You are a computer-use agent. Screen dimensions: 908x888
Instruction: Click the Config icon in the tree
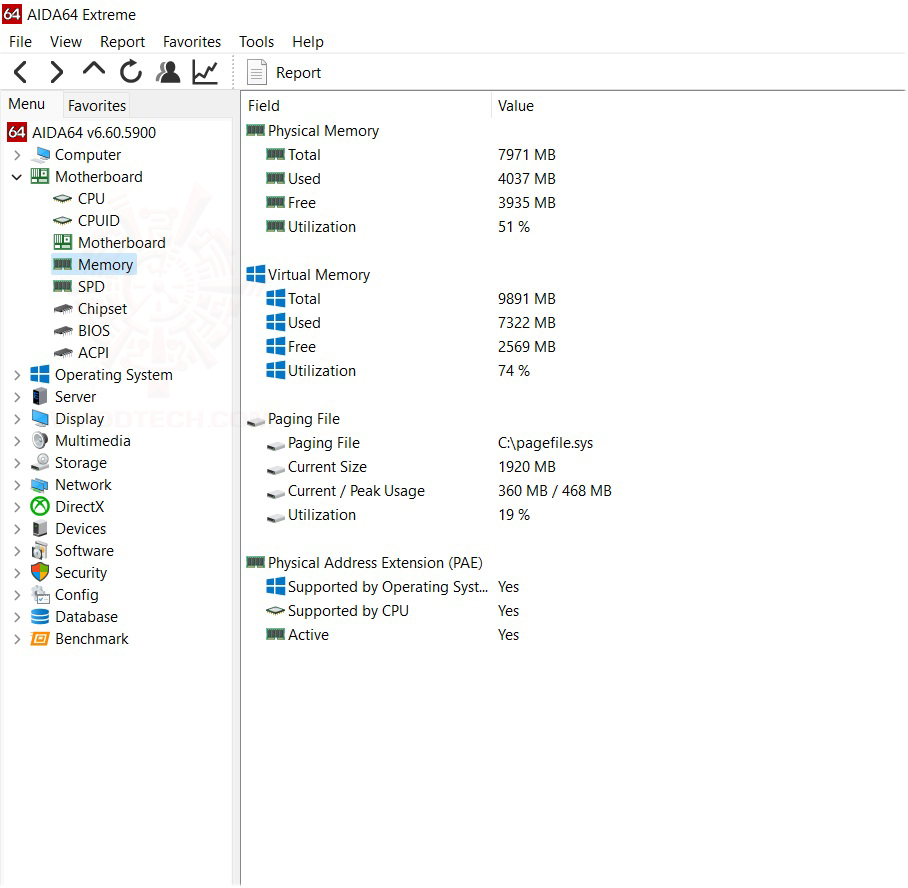point(41,594)
